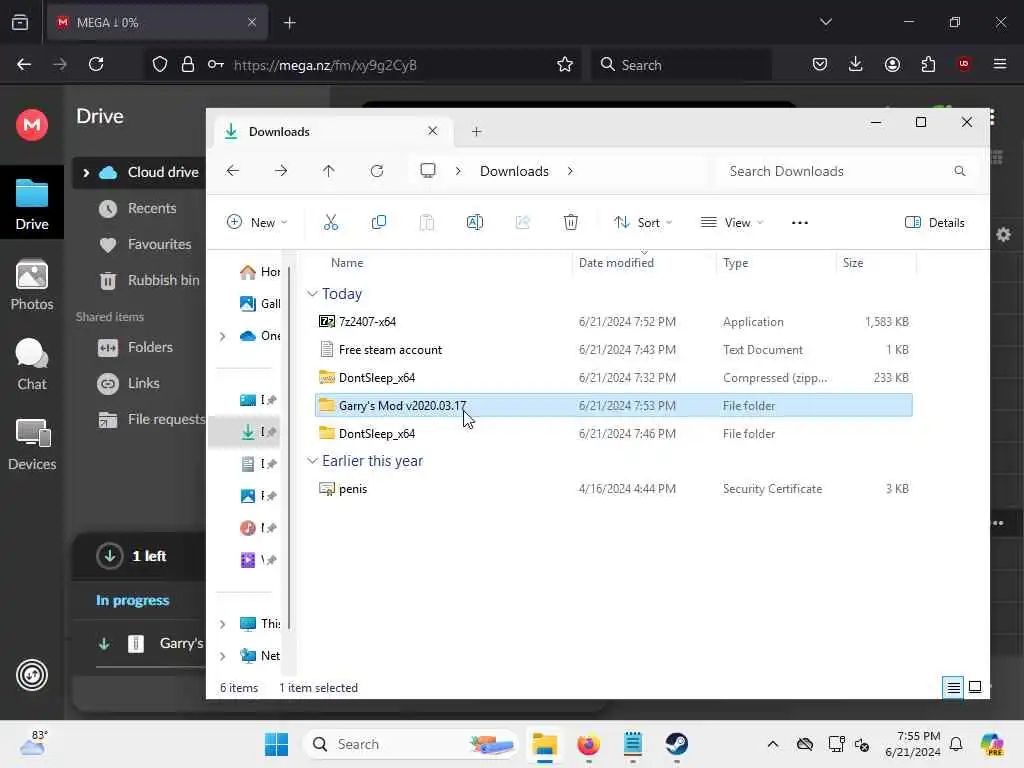The height and width of the screenshot is (768, 1024).
Task: List all Firefox tabs dropdown
Action: [x=825, y=22]
